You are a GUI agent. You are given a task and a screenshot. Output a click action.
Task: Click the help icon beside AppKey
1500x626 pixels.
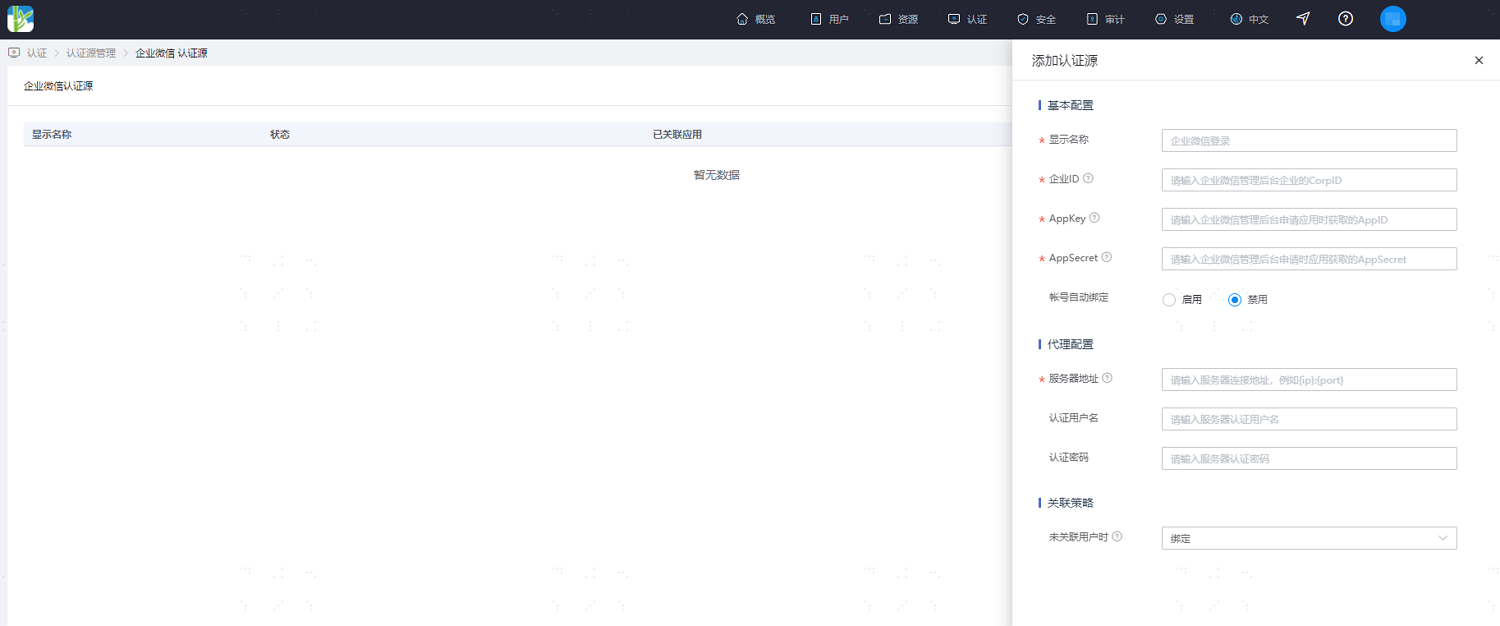click(x=1095, y=218)
